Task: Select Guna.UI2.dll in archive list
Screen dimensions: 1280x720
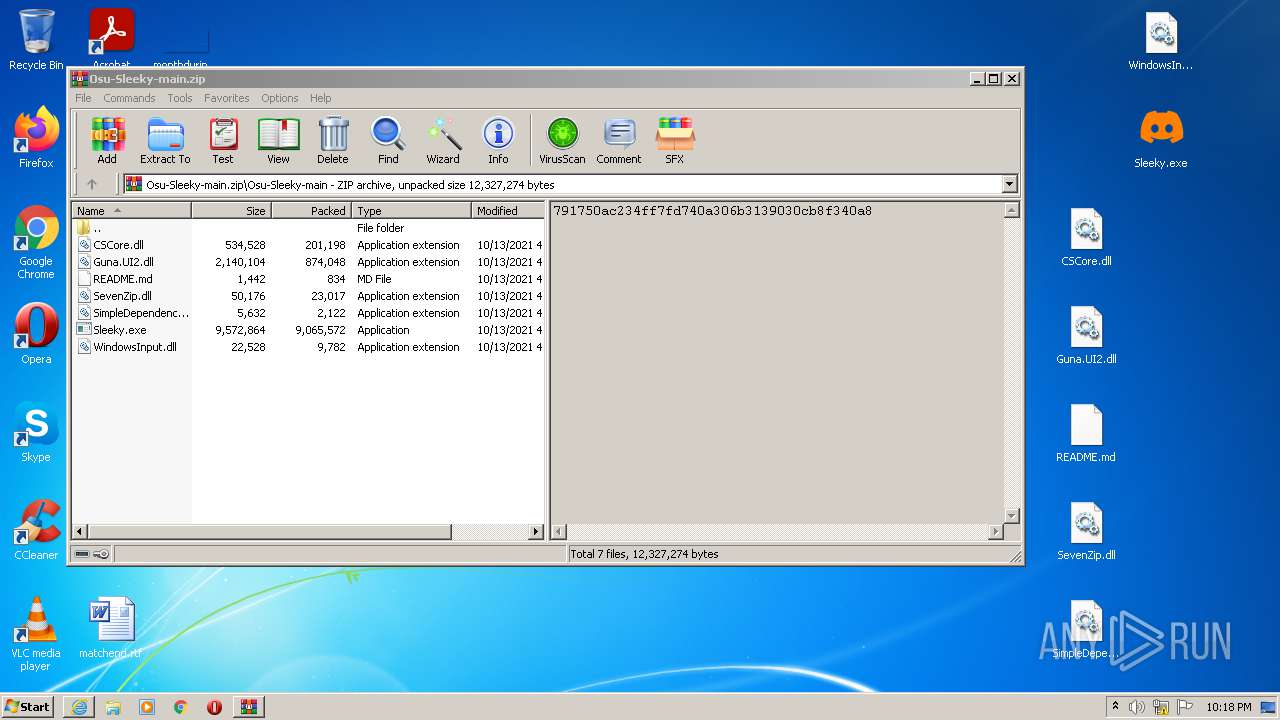Action: pyautogui.click(x=308, y=262)
